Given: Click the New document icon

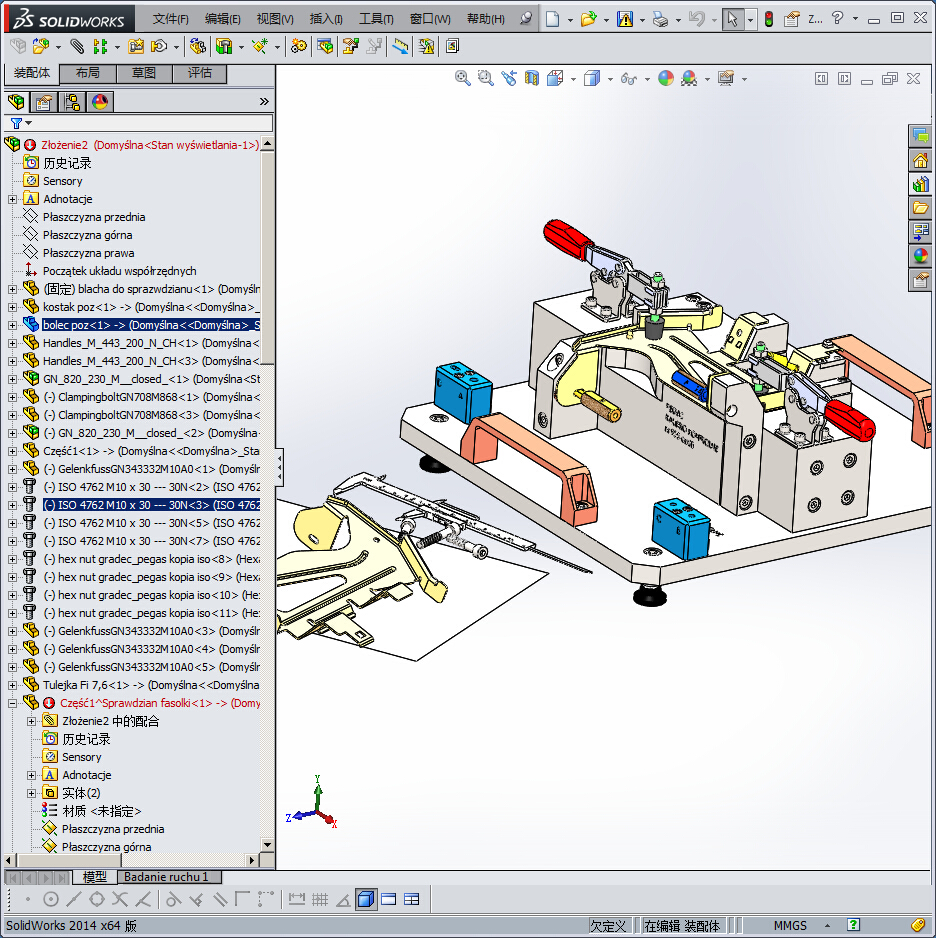Looking at the screenshot, I should pyautogui.click(x=553, y=19).
